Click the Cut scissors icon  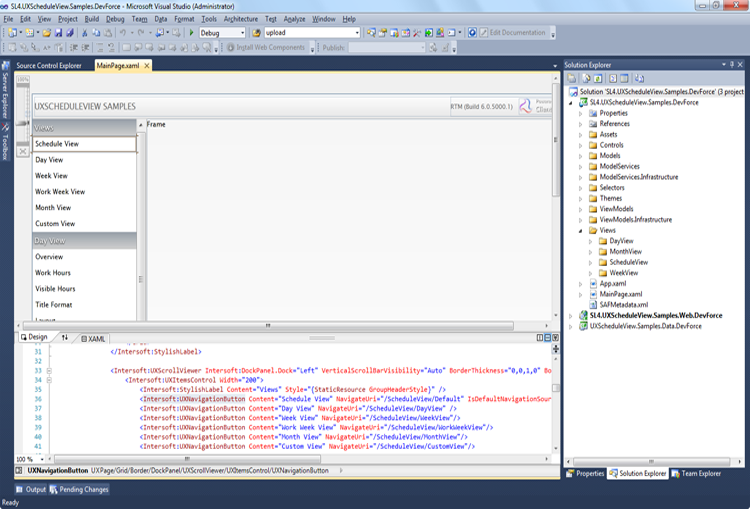tap(85, 33)
